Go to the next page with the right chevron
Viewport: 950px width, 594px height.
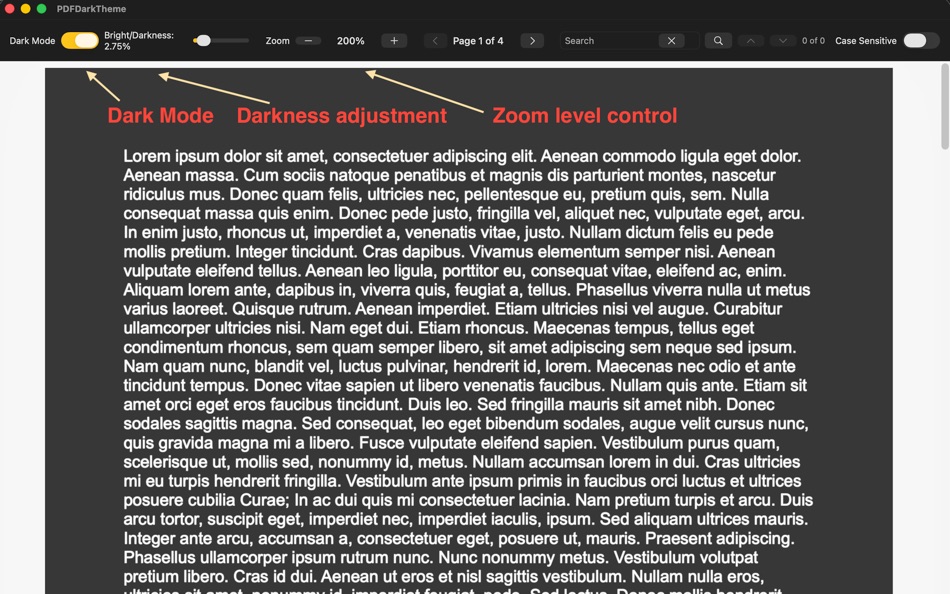point(531,40)
